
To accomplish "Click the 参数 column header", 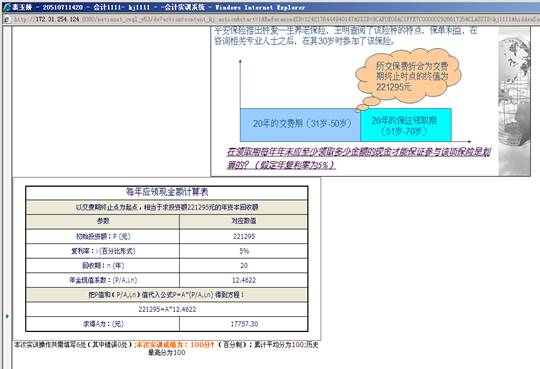I will [103, 221].
